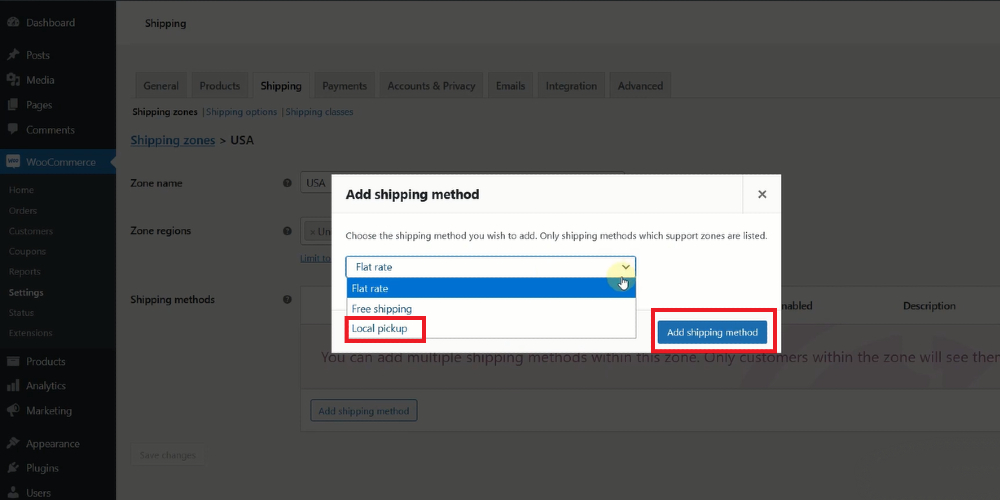Click the Appearance paintbrush icon
This screenshot has width=1000, height=500.
pyautogui.click(x=13, y=443)
